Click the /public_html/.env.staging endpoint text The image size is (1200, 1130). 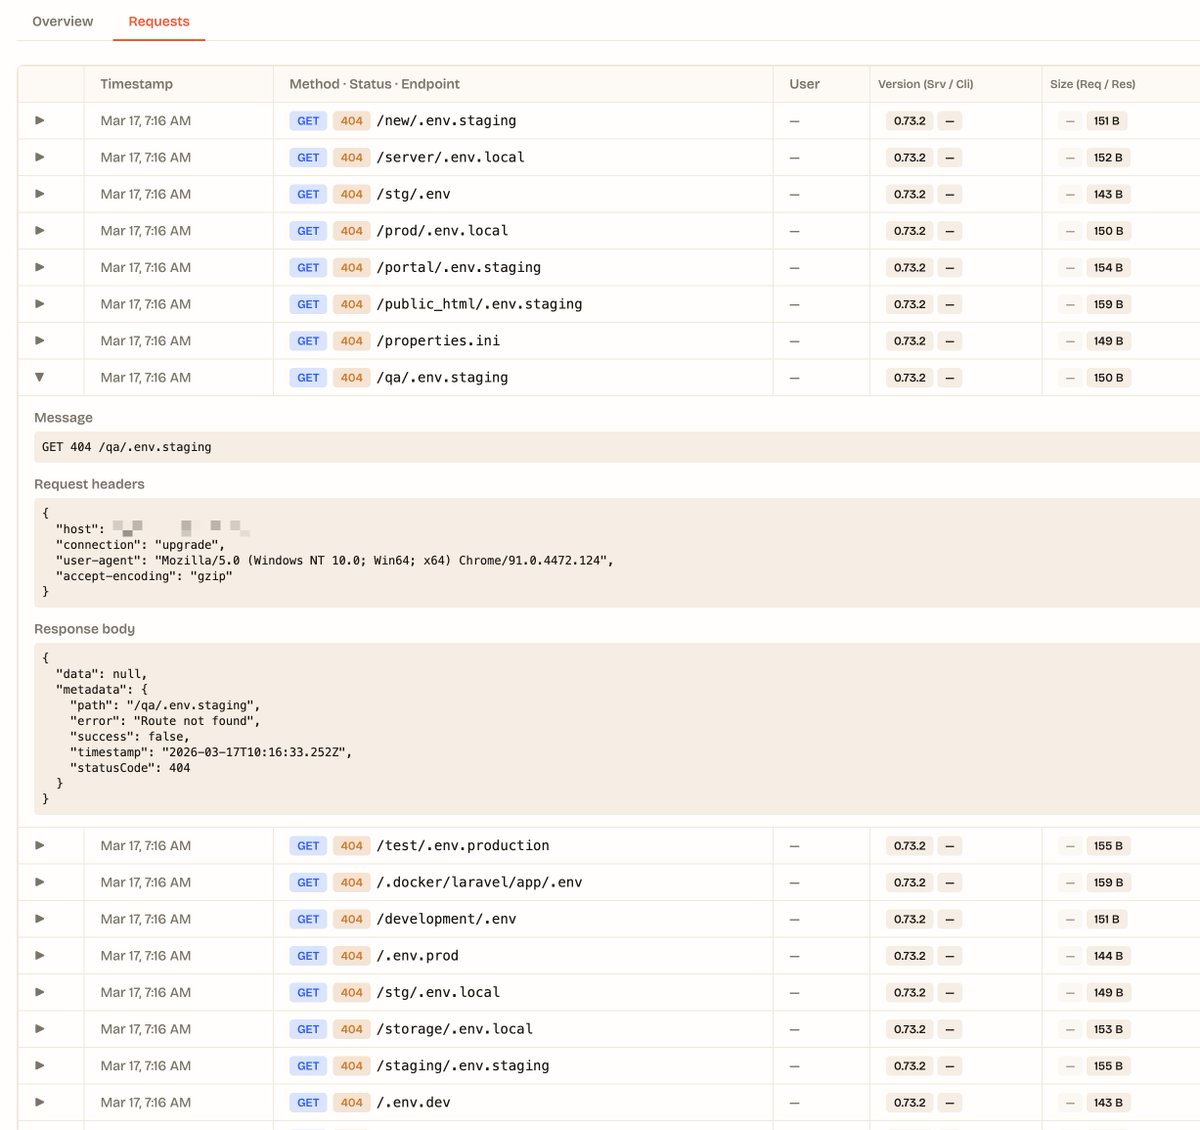point(479,304)
